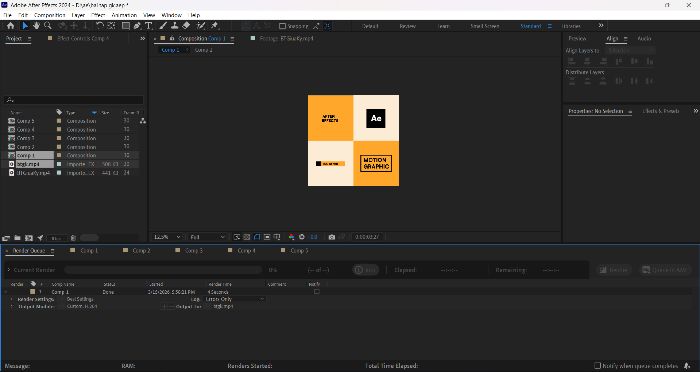The height and width of the screenshot is (372, 700).
Task: Open grid and guide options icon
Action: 277,237
